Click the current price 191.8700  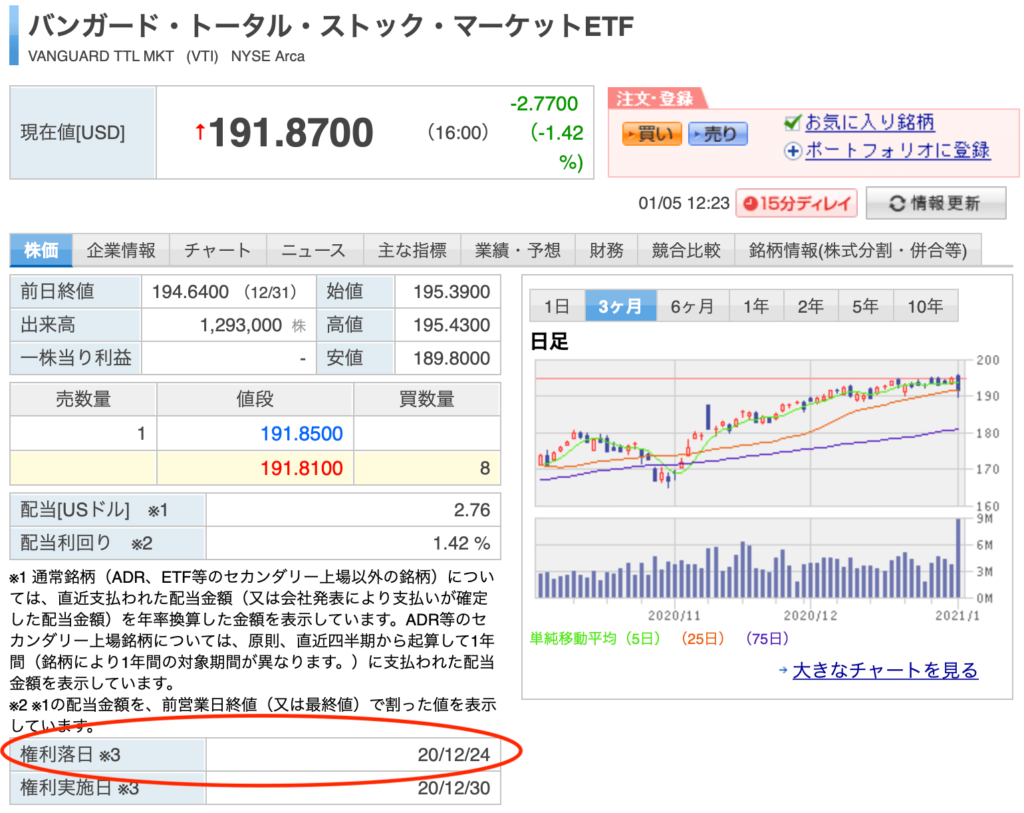point(291,133)
